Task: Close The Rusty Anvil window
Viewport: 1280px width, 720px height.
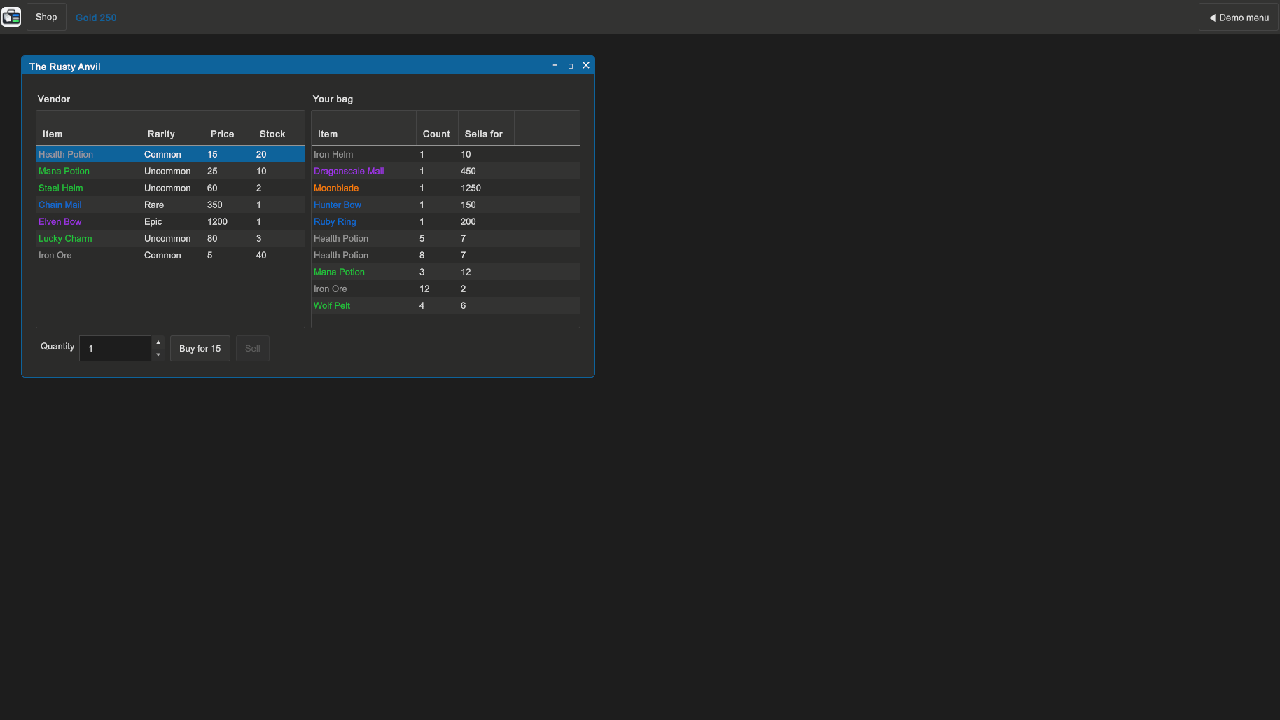Action: (586, 65)
